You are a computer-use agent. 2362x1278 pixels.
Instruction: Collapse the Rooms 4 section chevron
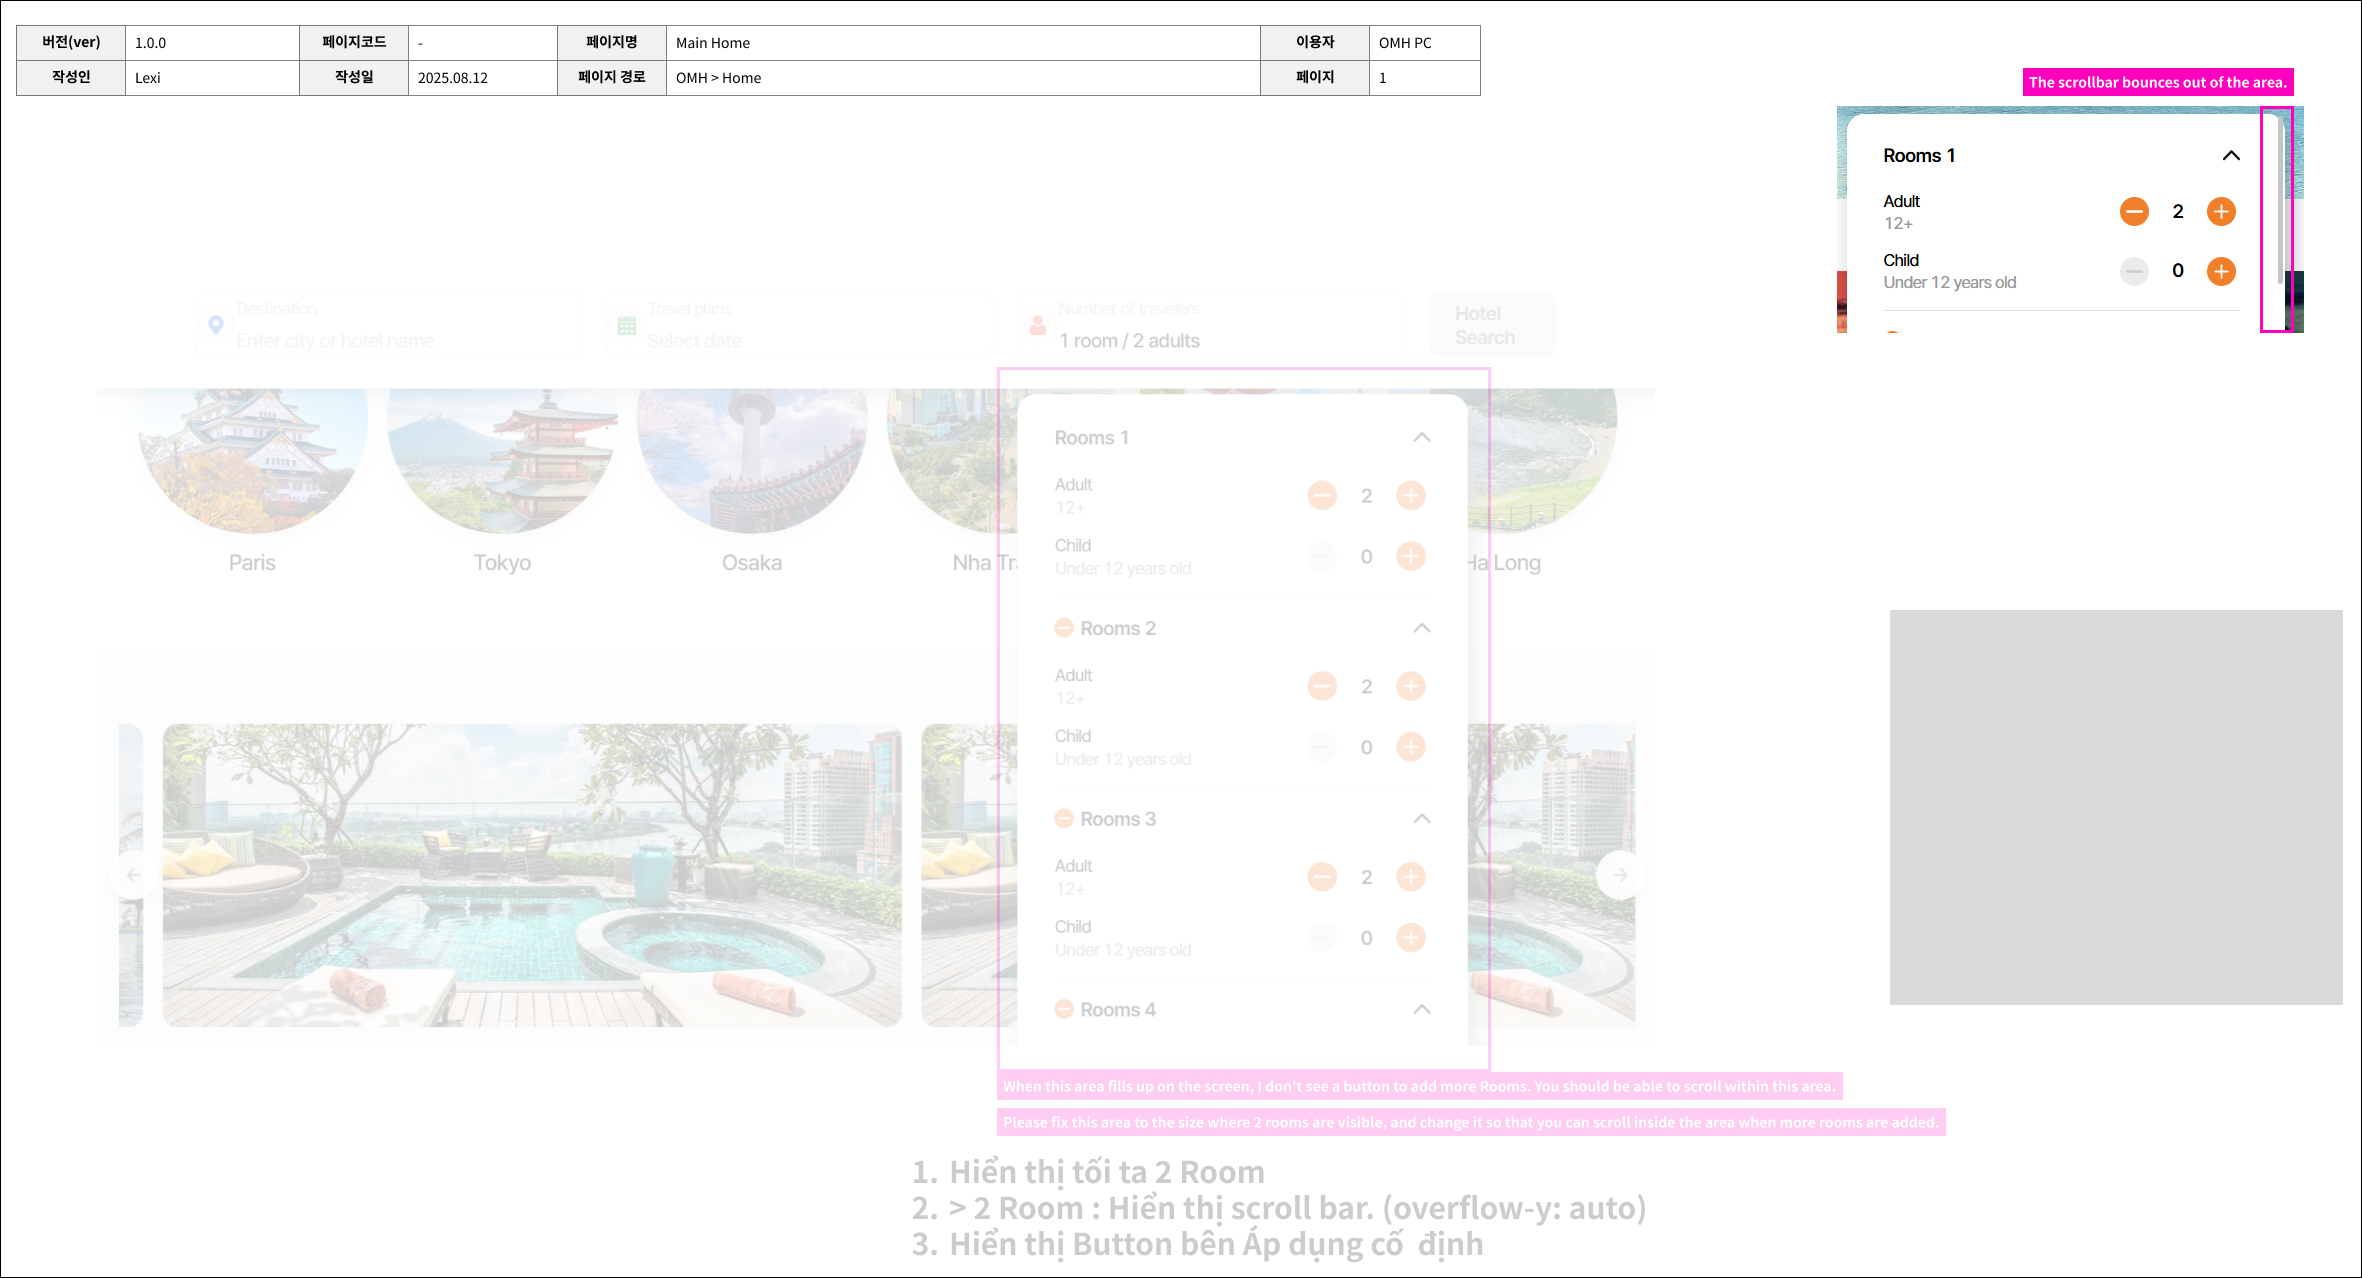tap(1421, 1009)
